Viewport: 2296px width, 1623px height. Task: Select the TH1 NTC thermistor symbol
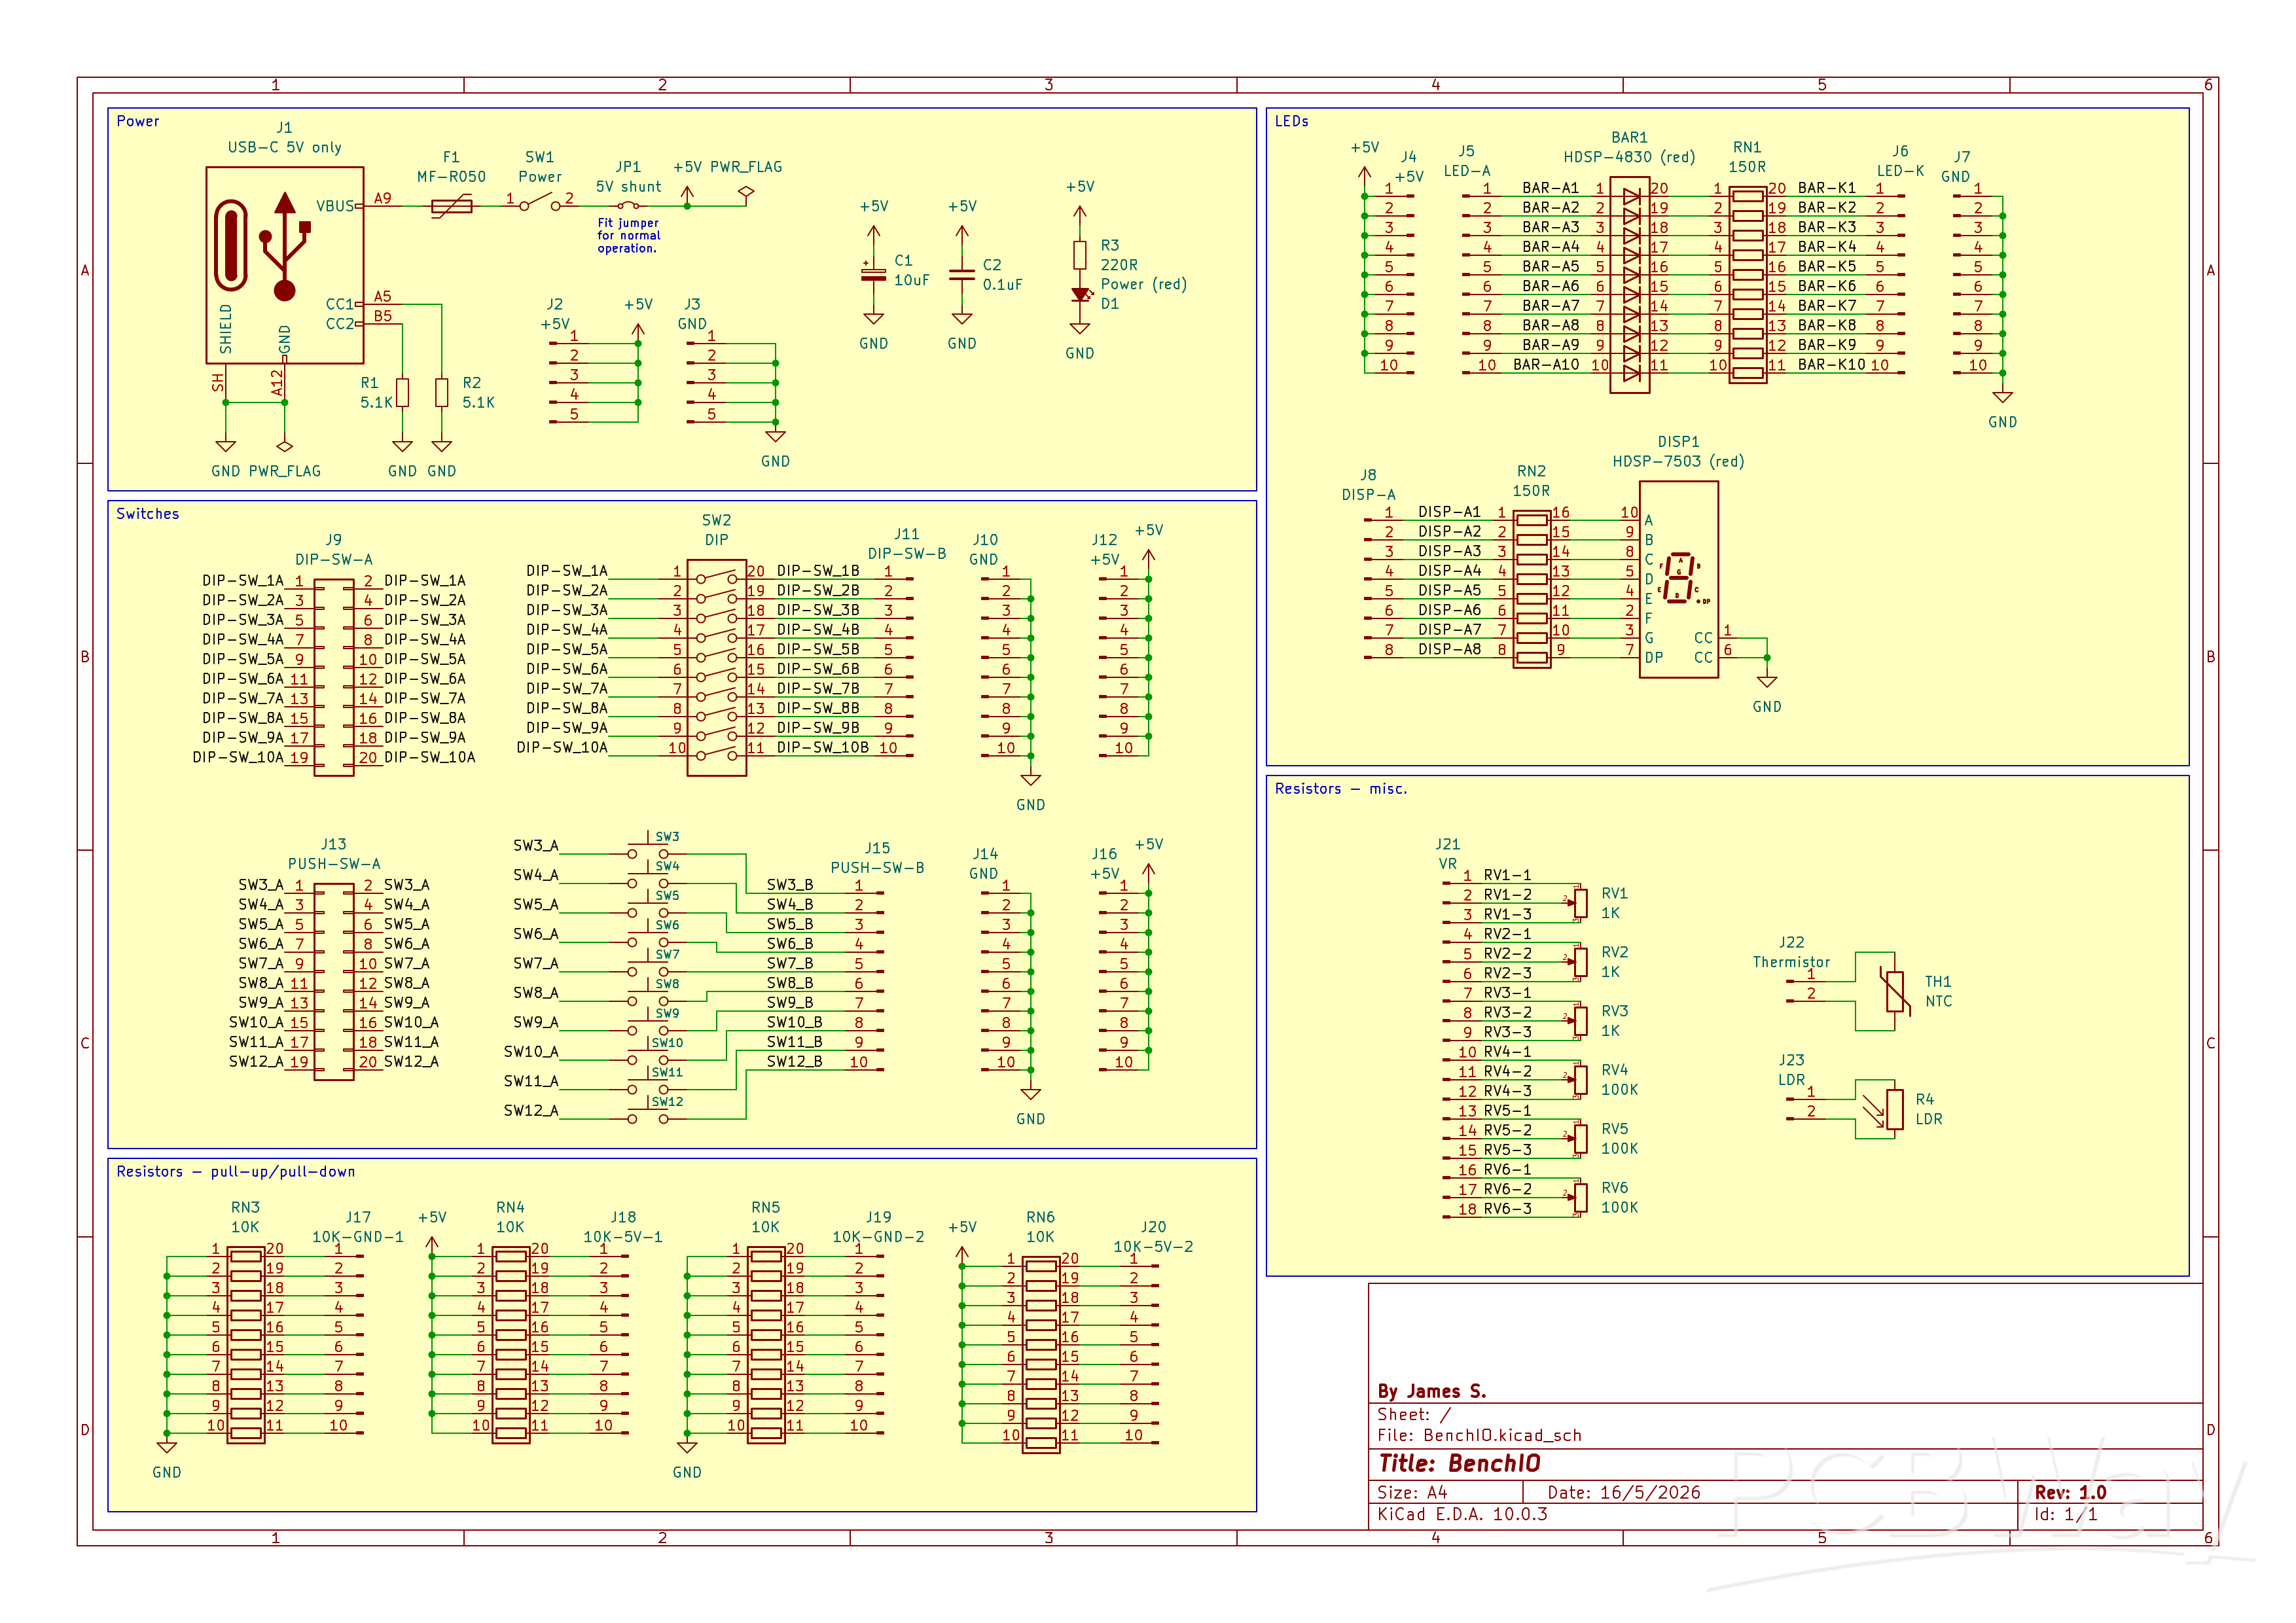coord(1894,991)
